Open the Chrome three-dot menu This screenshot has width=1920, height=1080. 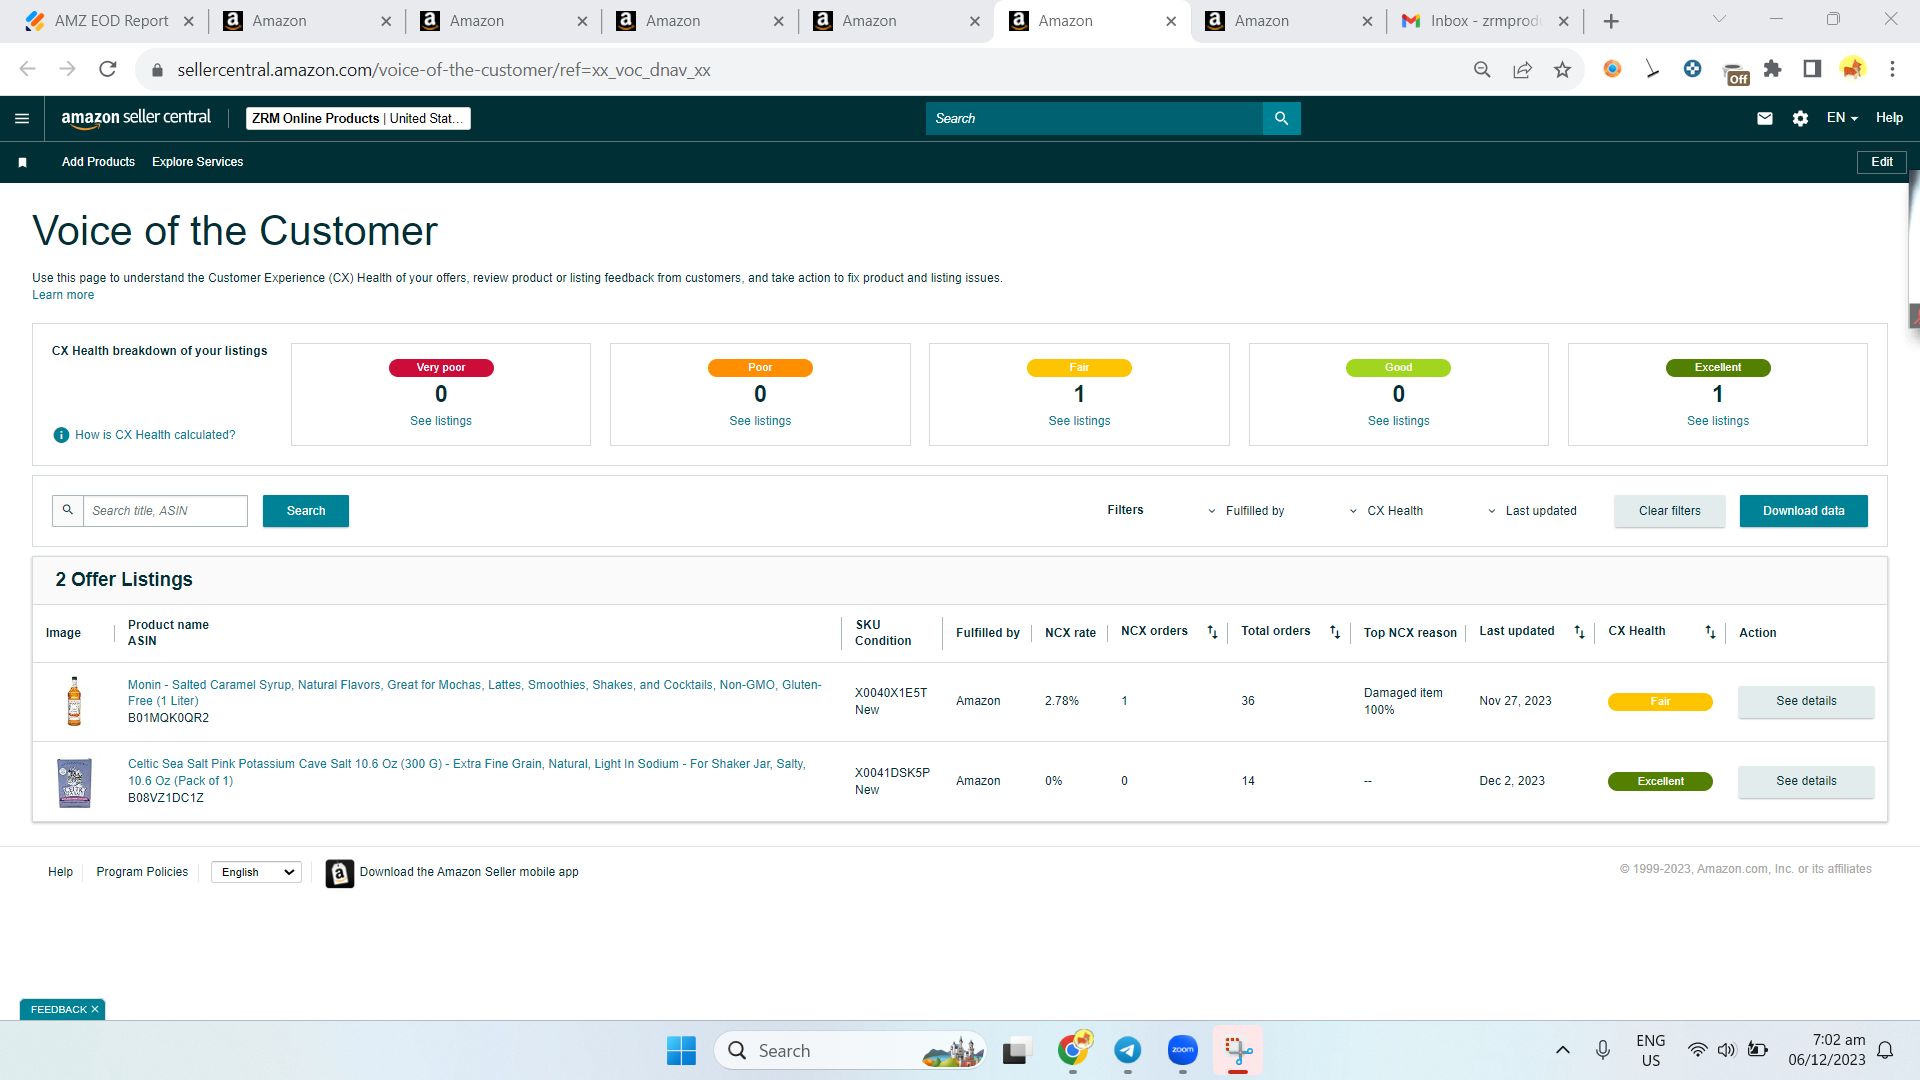(1892, 69)
